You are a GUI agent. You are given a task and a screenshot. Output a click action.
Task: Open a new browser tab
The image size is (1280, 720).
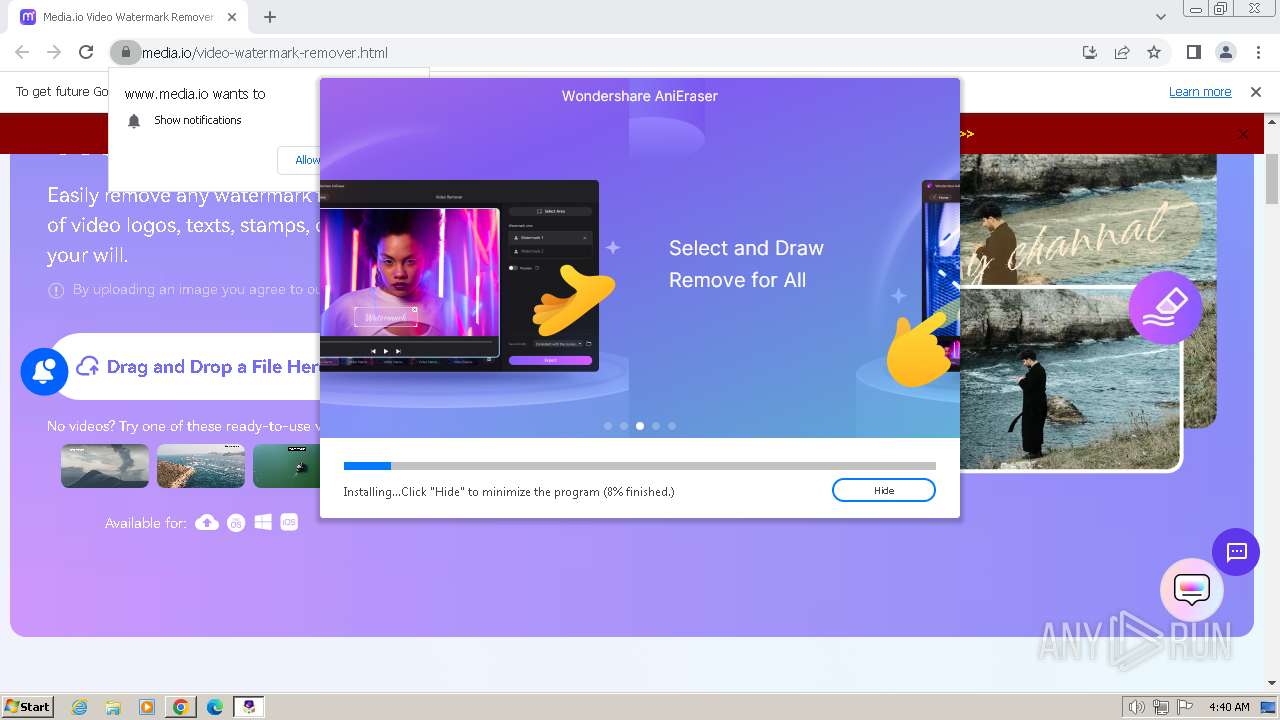click(270, 17)
